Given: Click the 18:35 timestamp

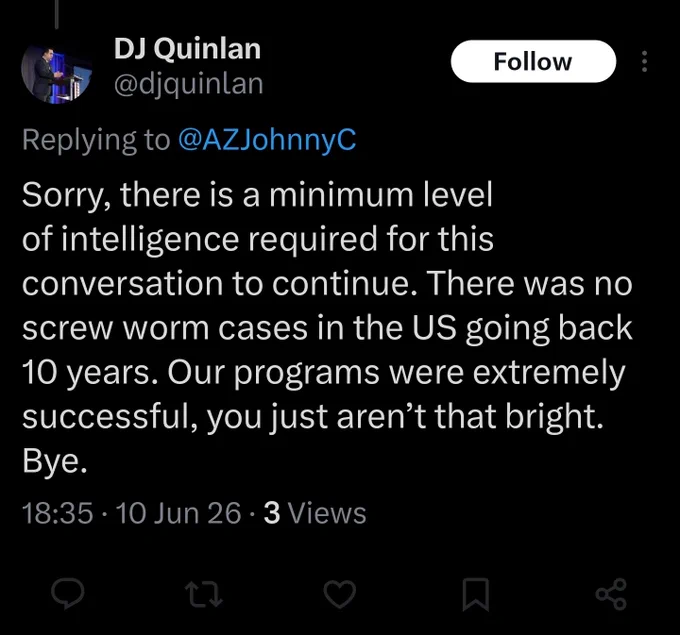Looking at the screenshot, I should tap(57, 513).
